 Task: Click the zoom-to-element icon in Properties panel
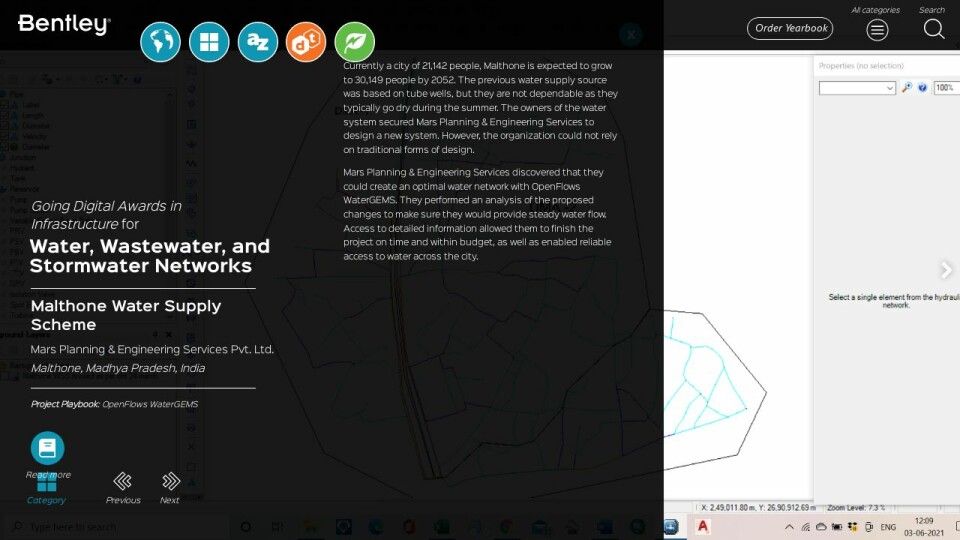tap(907, 88)
